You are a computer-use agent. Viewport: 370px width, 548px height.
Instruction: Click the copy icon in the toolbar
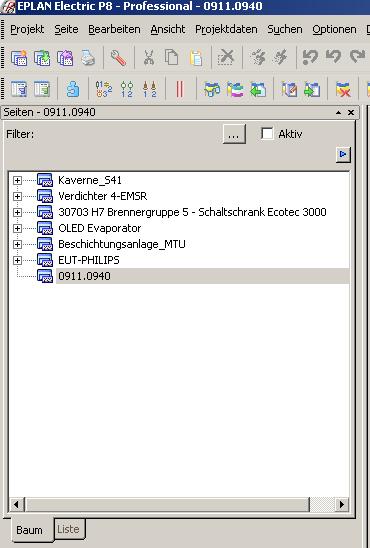[x=172, y=58]
